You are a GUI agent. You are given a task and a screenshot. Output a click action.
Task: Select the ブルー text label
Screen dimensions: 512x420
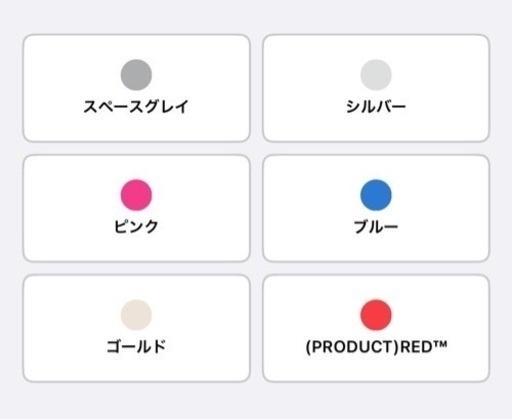tap(376, 227)
